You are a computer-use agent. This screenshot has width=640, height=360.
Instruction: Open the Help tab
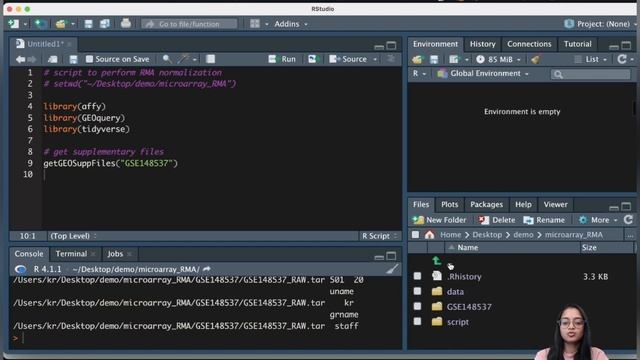523,204
